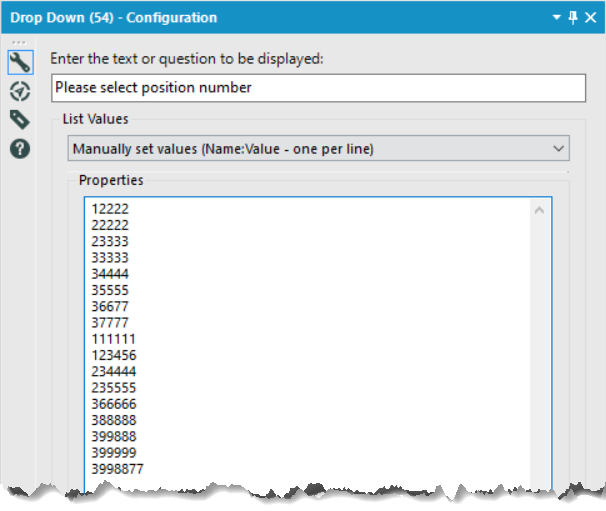The image size is (606, 511).
Task: Click the scroll up arrow in Properties
Action: click(x=540, y=210)
